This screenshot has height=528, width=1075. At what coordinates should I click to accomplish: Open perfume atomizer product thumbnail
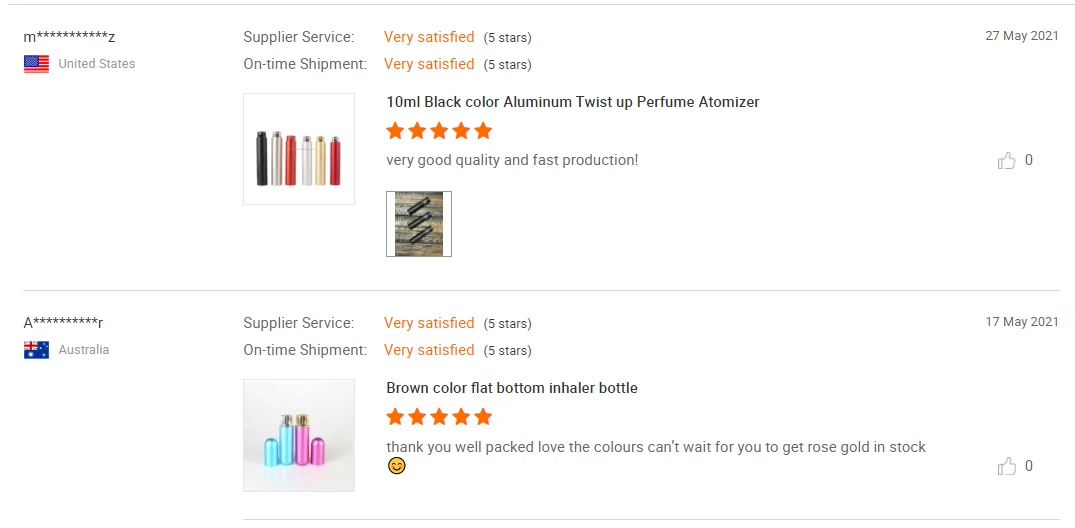coord(299,149)
